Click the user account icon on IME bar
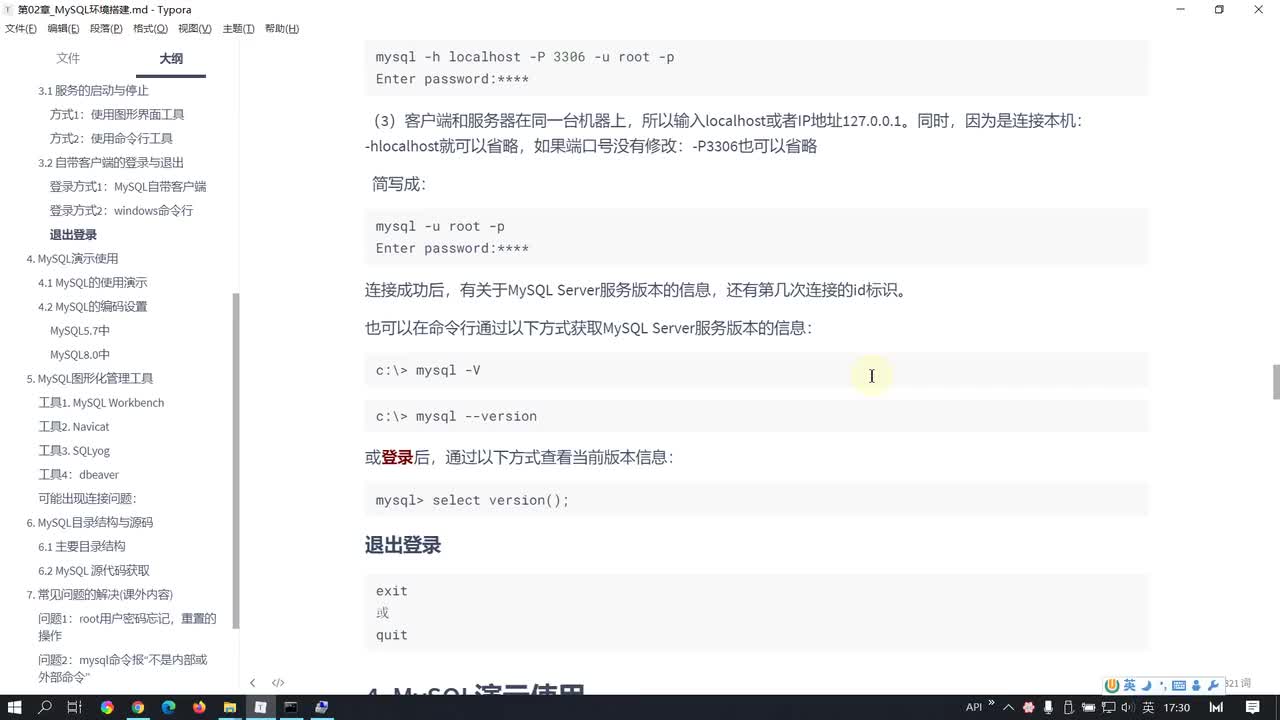1280x720 pixels. (x=1197, y=685)
